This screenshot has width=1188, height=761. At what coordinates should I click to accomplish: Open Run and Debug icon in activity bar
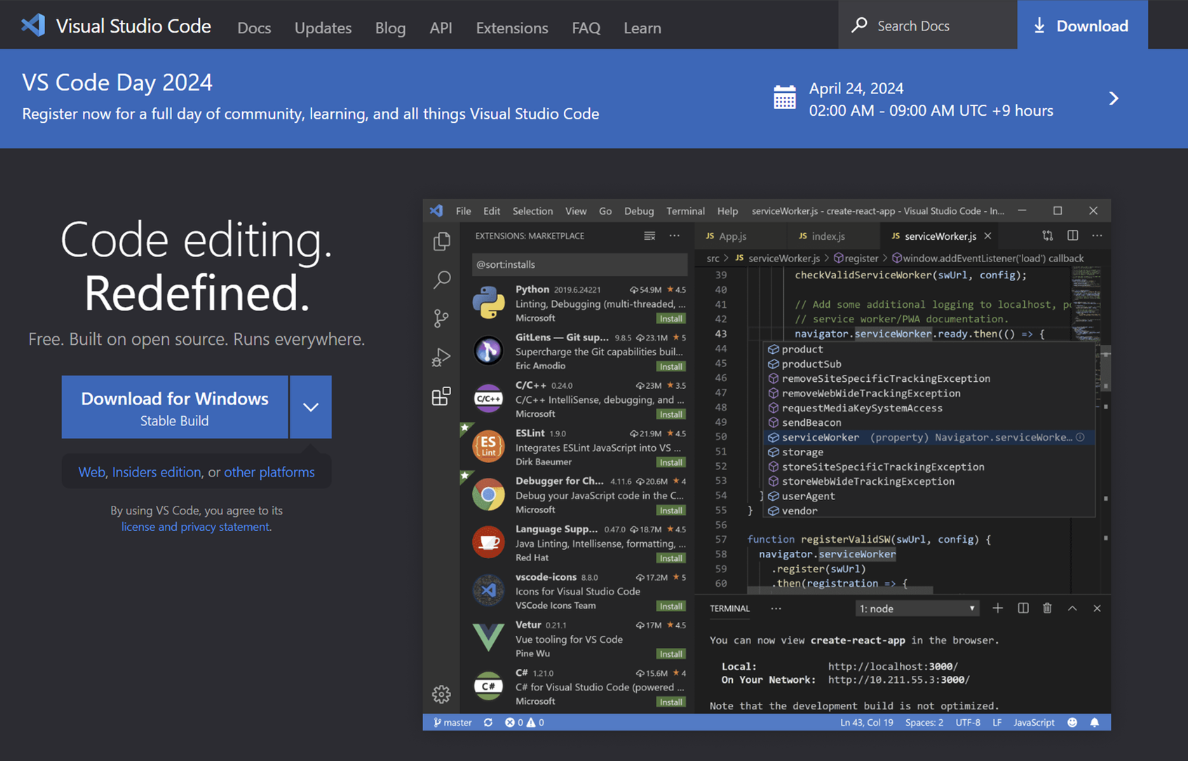[x=441, y=357]
